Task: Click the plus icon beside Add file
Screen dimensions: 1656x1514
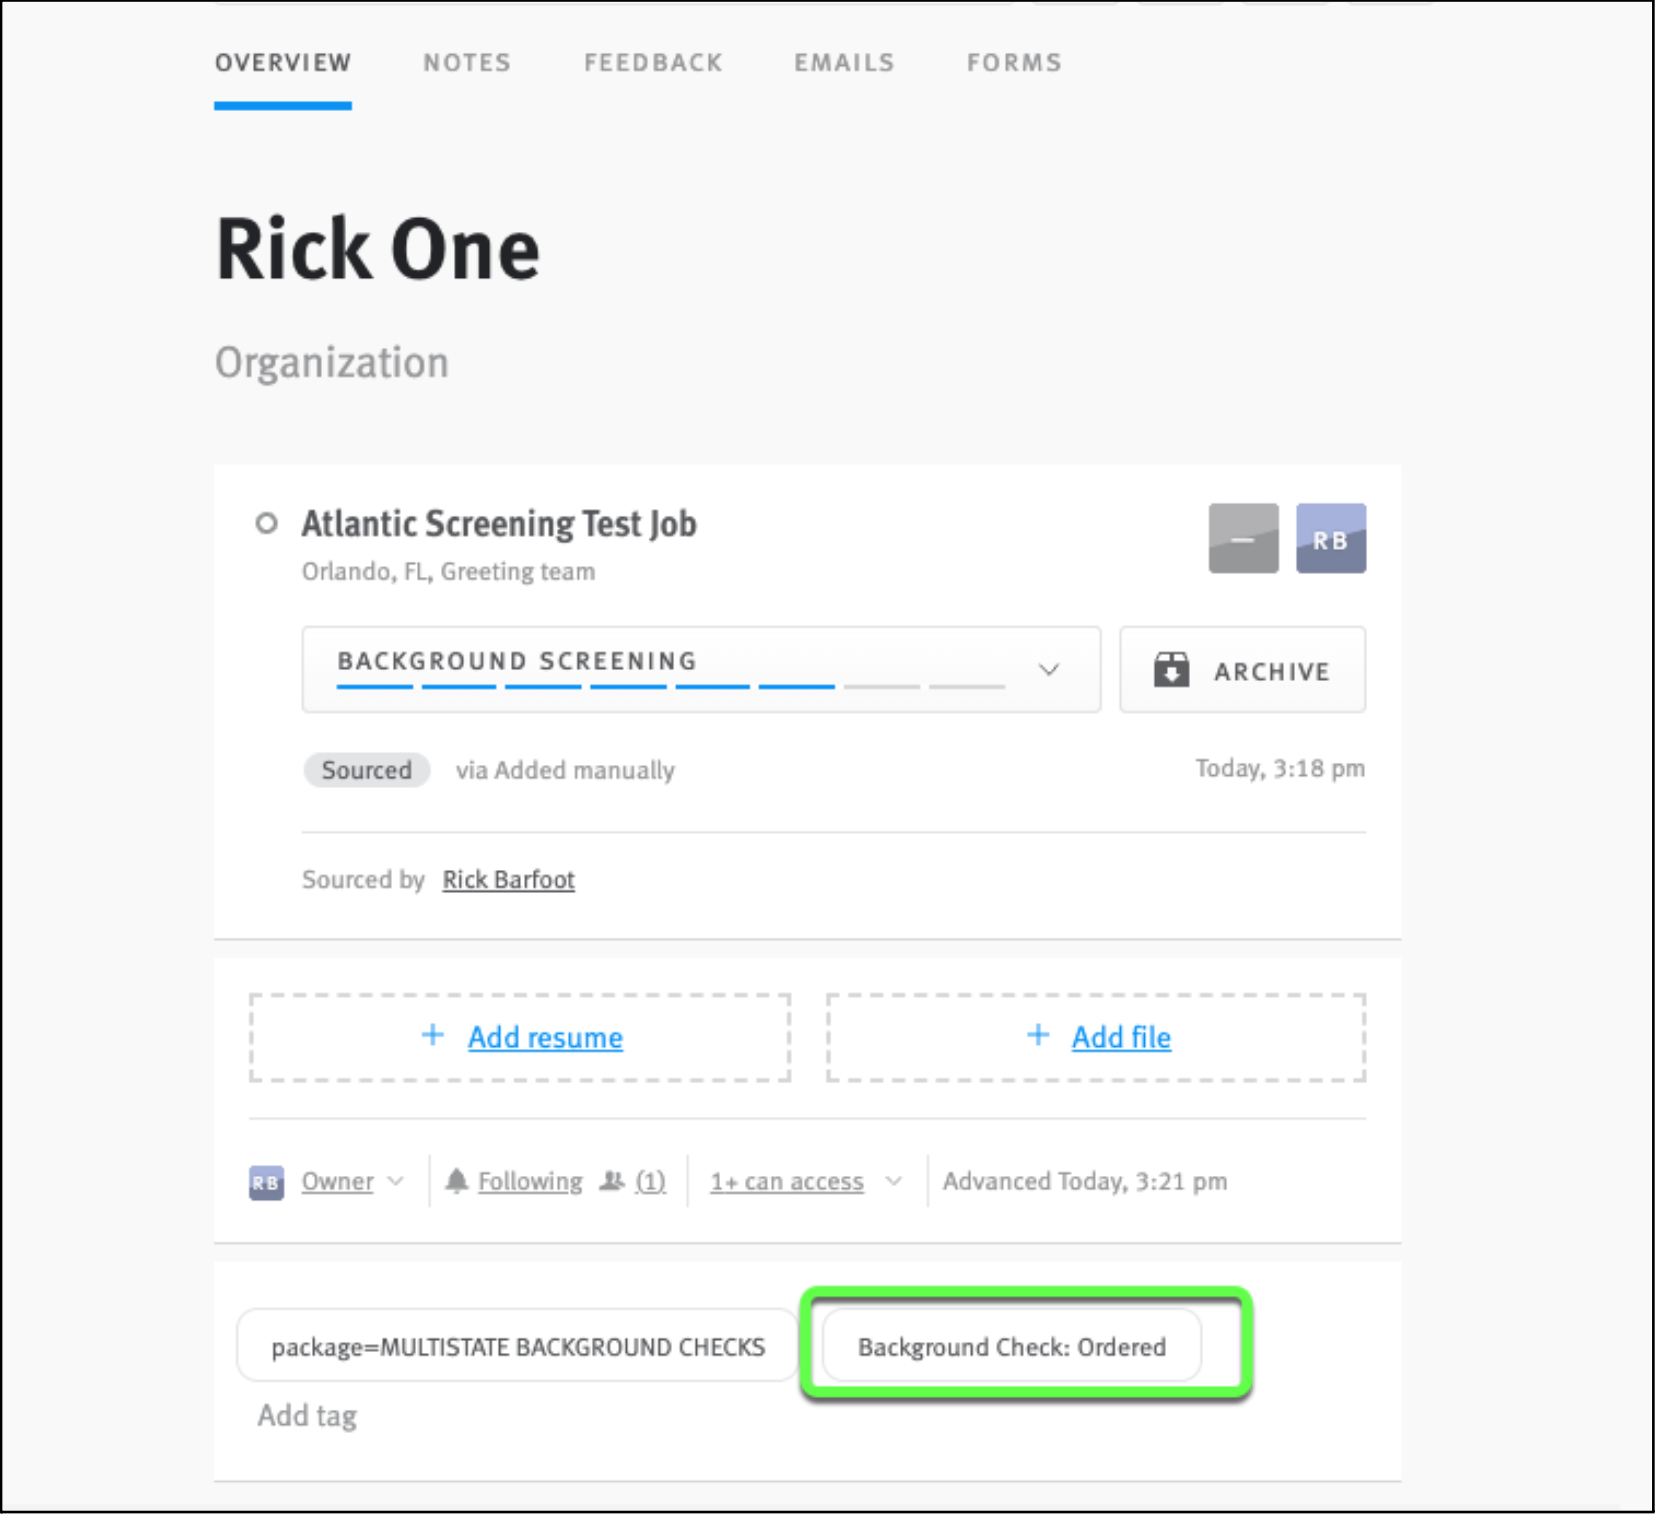Action: (1037, 1035)
